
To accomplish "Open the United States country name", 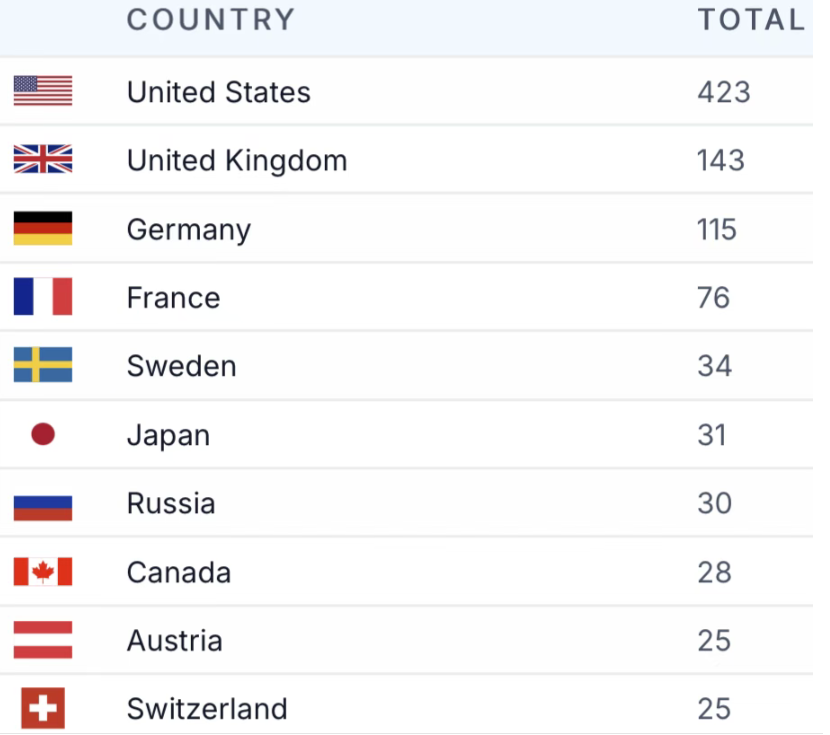I will pyautogui.click(x=219, y=92).
